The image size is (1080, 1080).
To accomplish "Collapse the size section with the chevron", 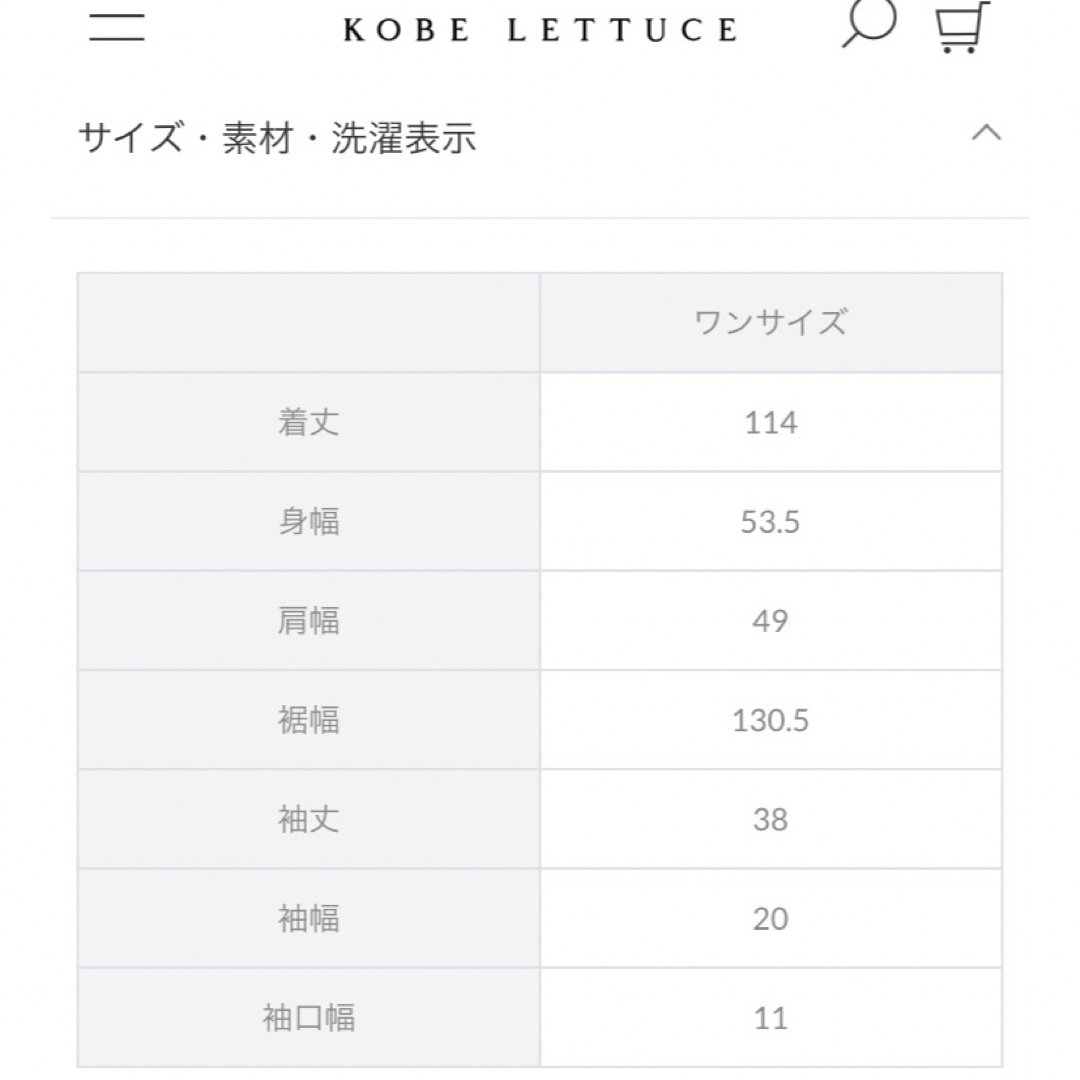I will point(986,132).
